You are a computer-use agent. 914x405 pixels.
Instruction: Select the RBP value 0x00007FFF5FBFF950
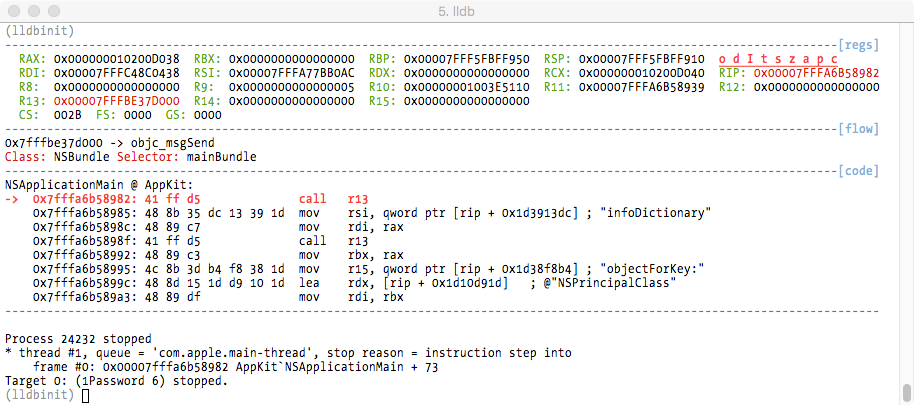(466, 59)
